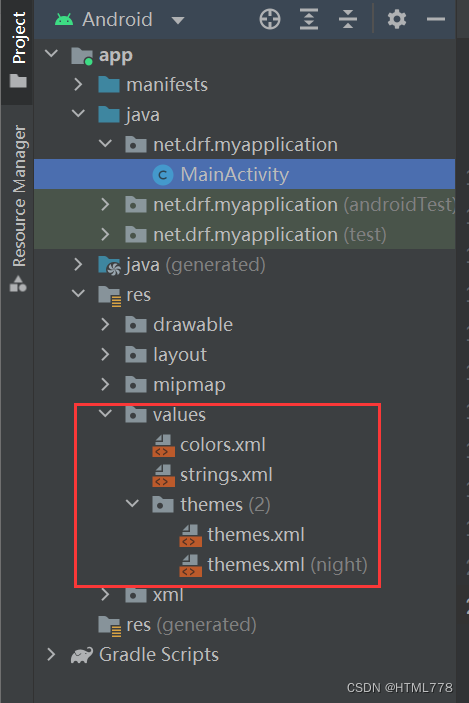Select the colors.xml file name

tap(223, 445)
